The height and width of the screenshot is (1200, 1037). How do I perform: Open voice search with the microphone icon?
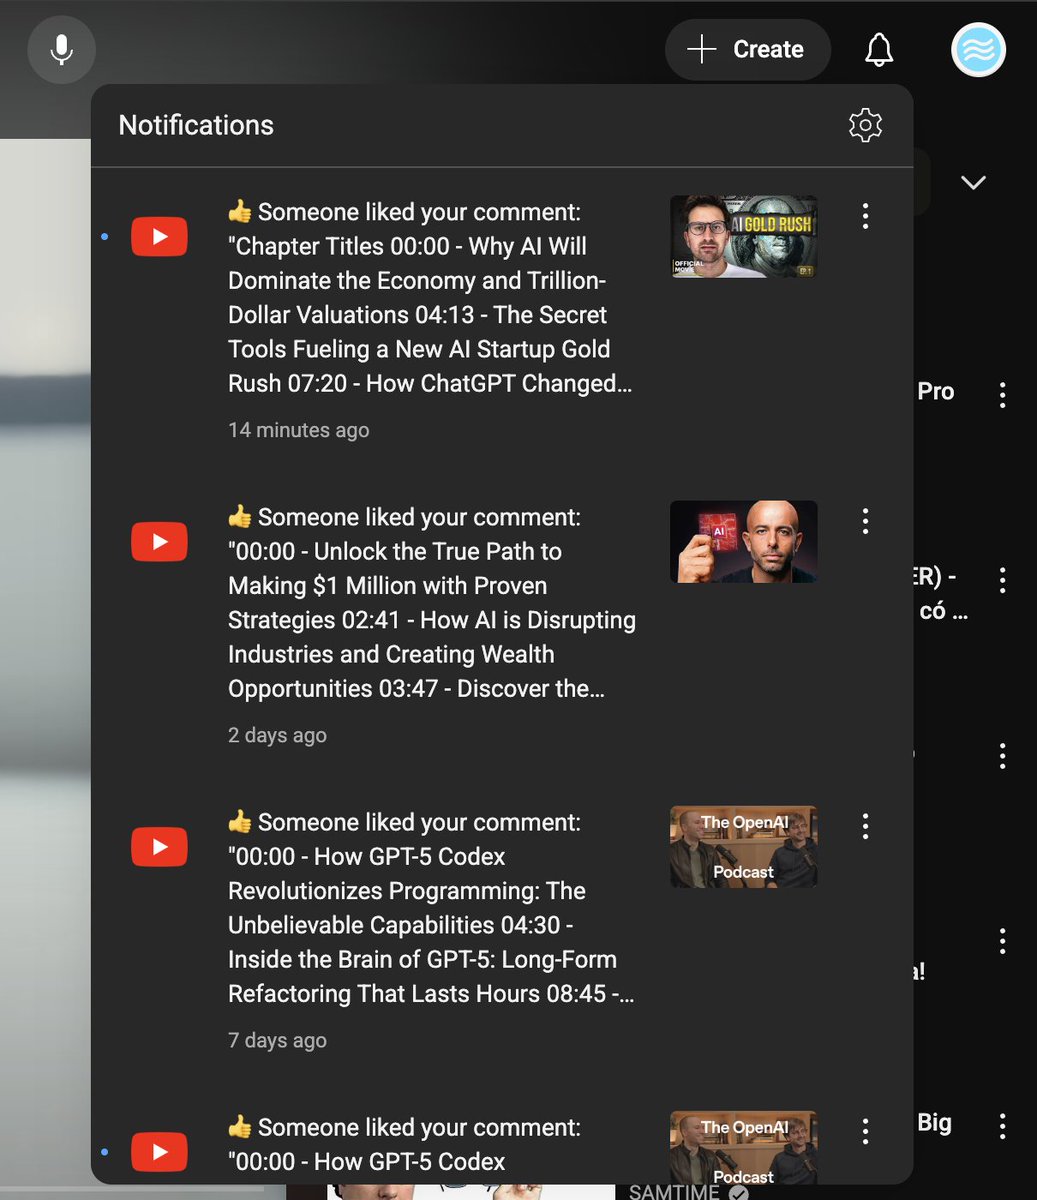pyautogui.click(x=61, y=49)
